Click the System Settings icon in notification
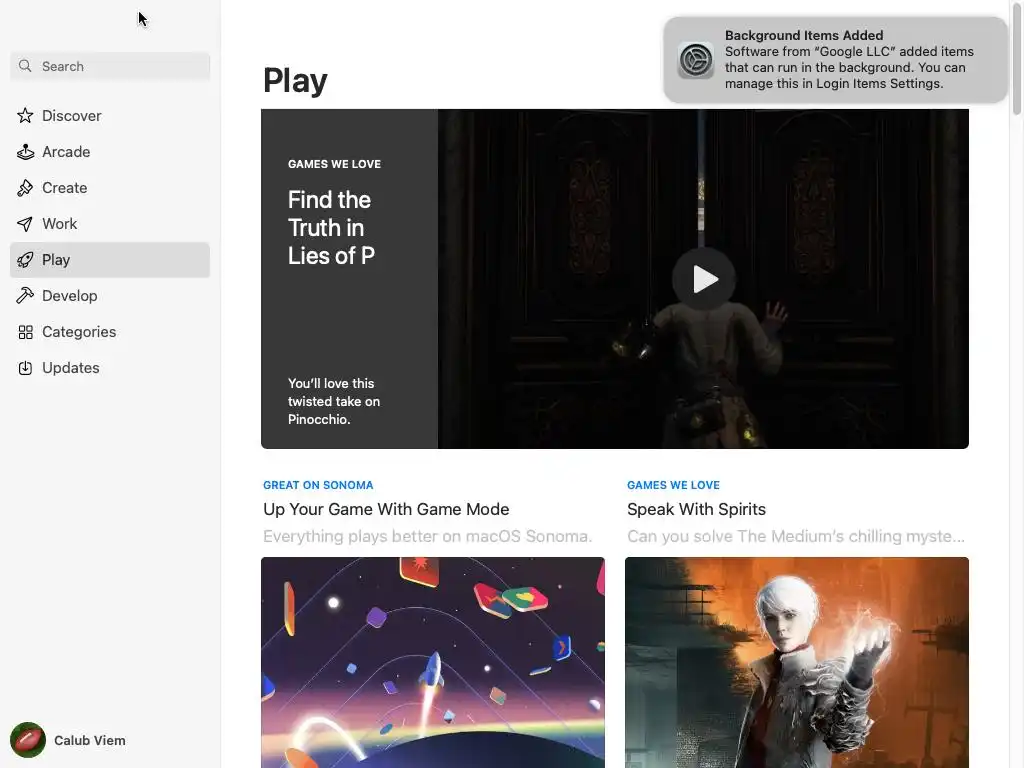This screenshot has width=1024, height=768. (696, 60)
